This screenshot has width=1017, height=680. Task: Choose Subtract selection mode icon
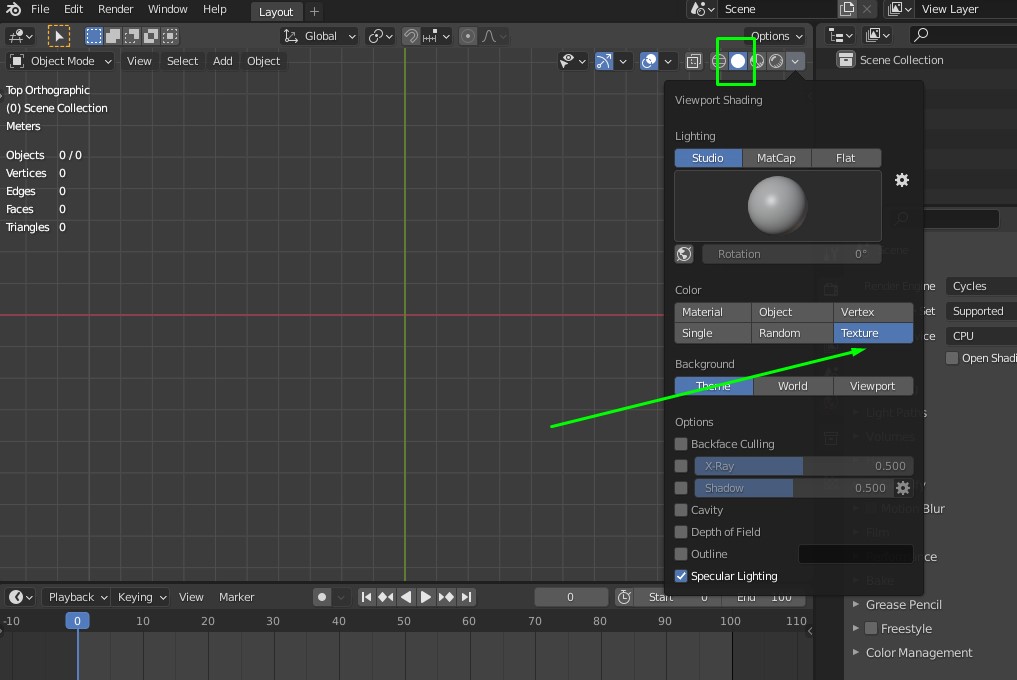pos(132,36)
